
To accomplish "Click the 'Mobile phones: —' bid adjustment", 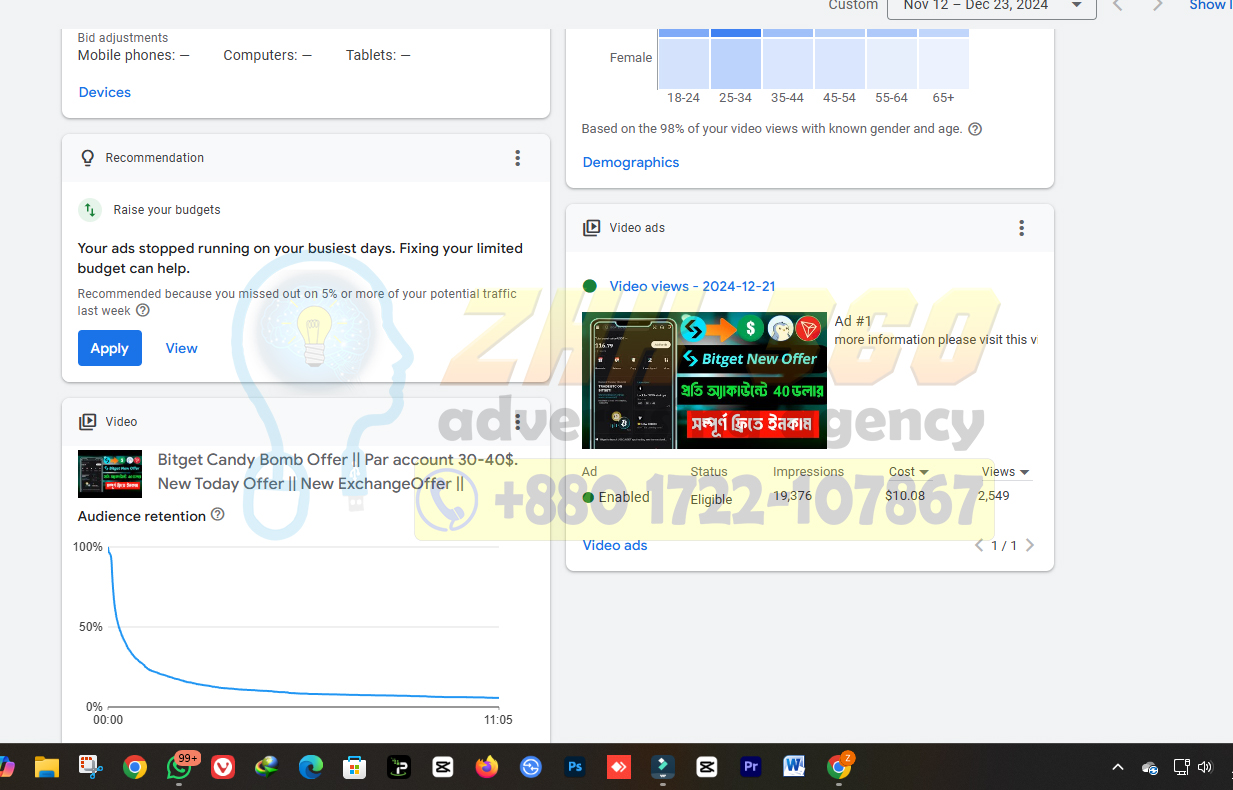I will pyautogui.click(x=134, y=55).
